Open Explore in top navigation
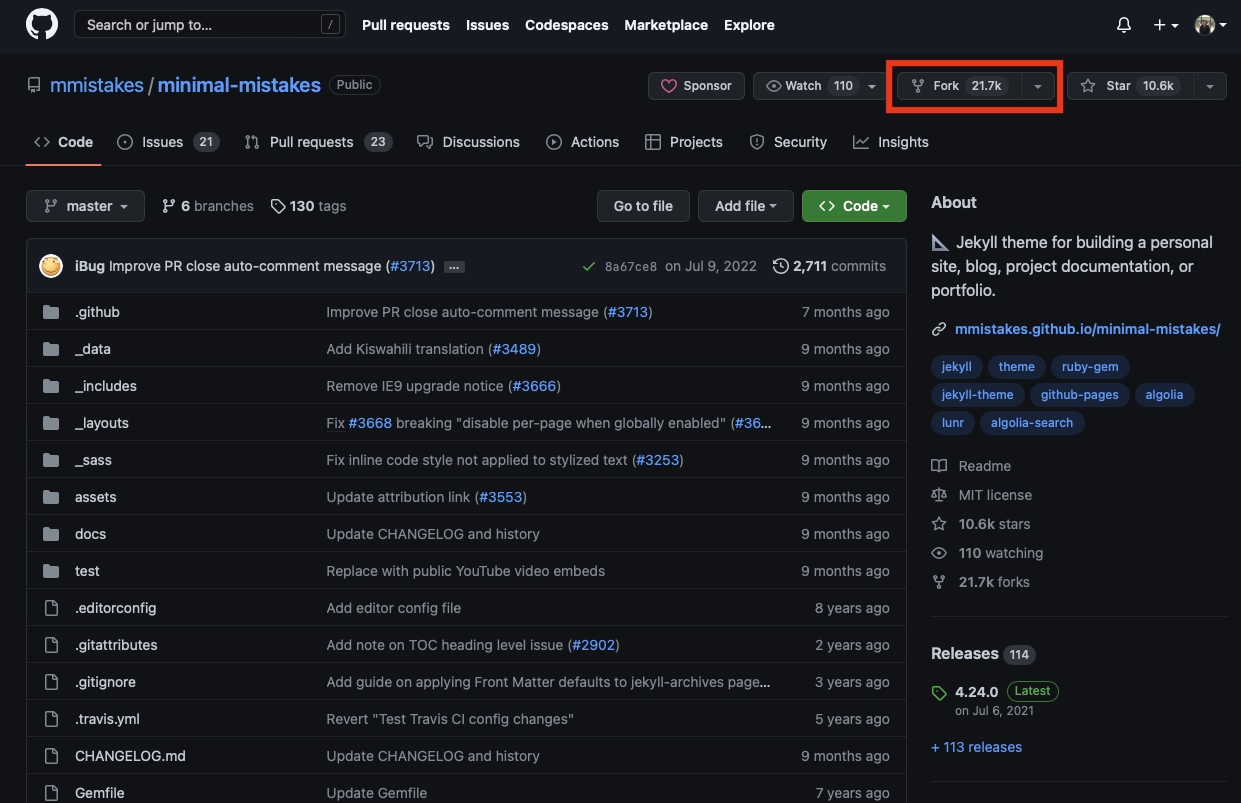Viewport: 1241px width, 803px height. click(x=749, y=25)
